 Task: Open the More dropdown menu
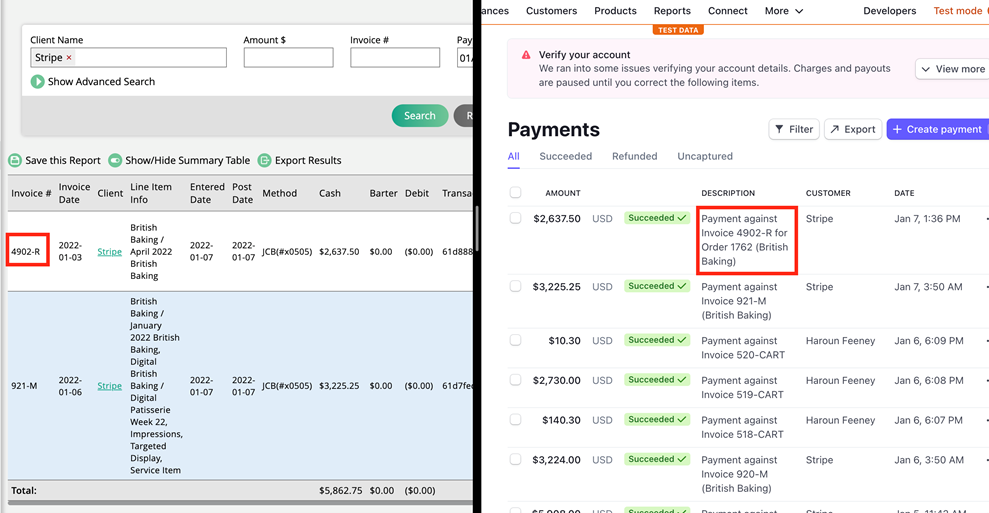(x=784, y=11)
